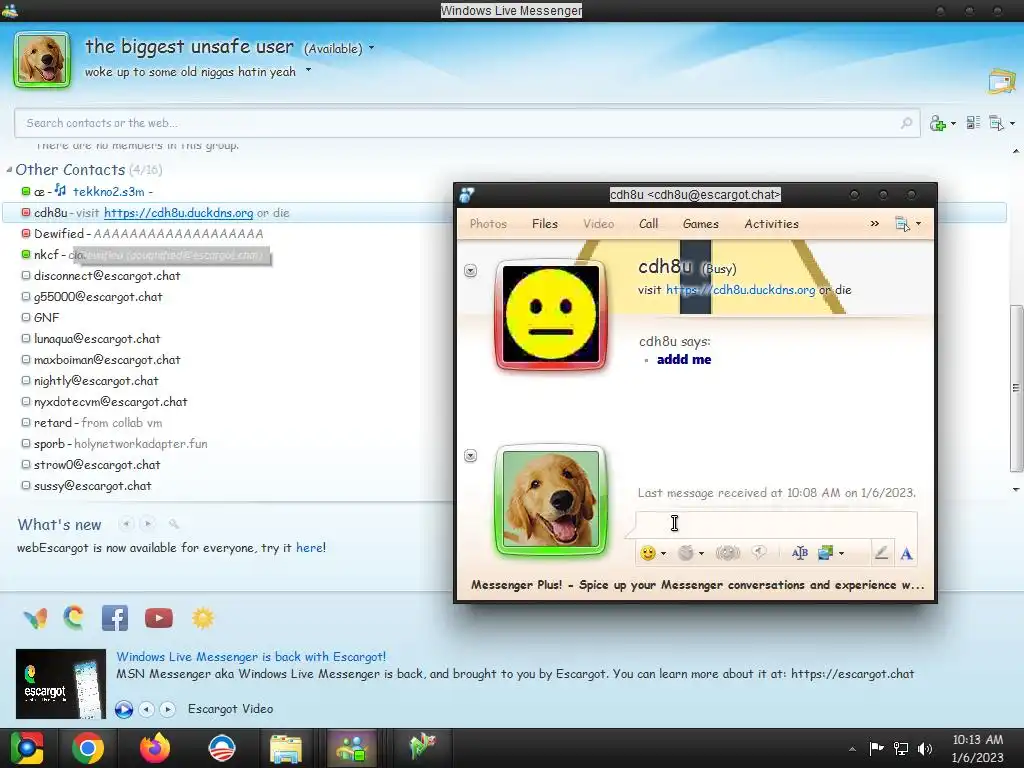
Task: Click Video in the chat toolbar
Action: pos(598,223)
